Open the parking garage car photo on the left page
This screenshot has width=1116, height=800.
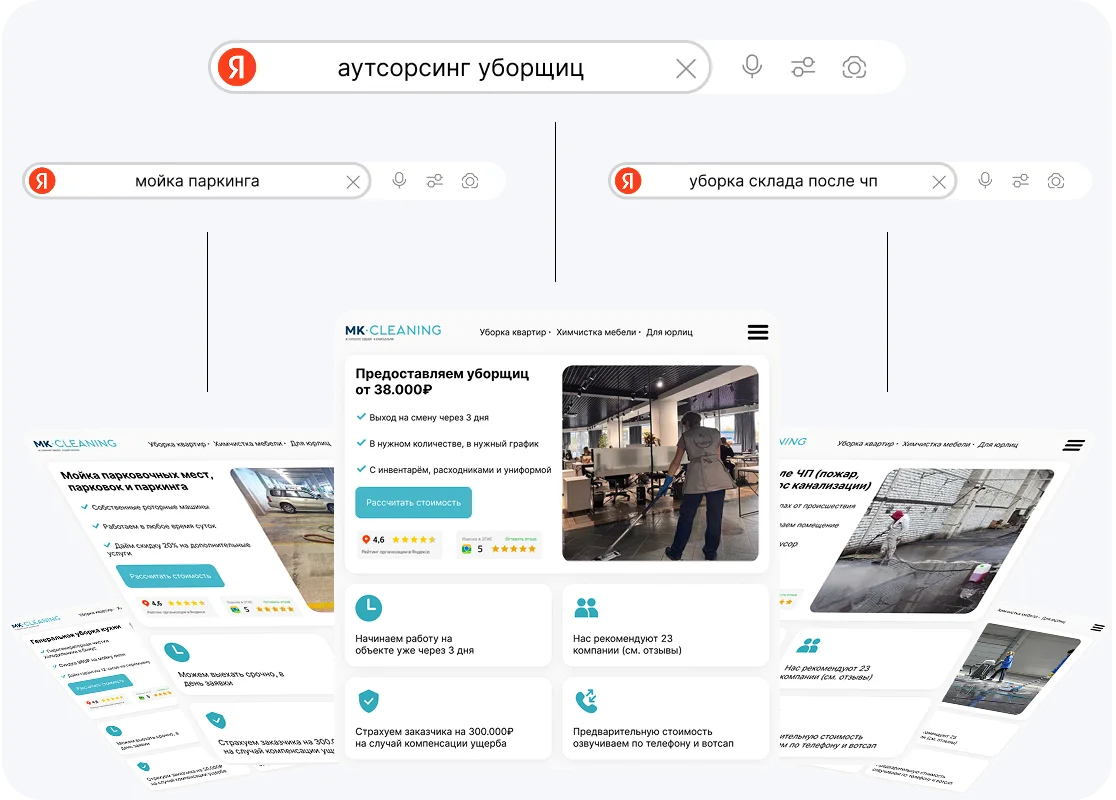[x=285, y=538]
